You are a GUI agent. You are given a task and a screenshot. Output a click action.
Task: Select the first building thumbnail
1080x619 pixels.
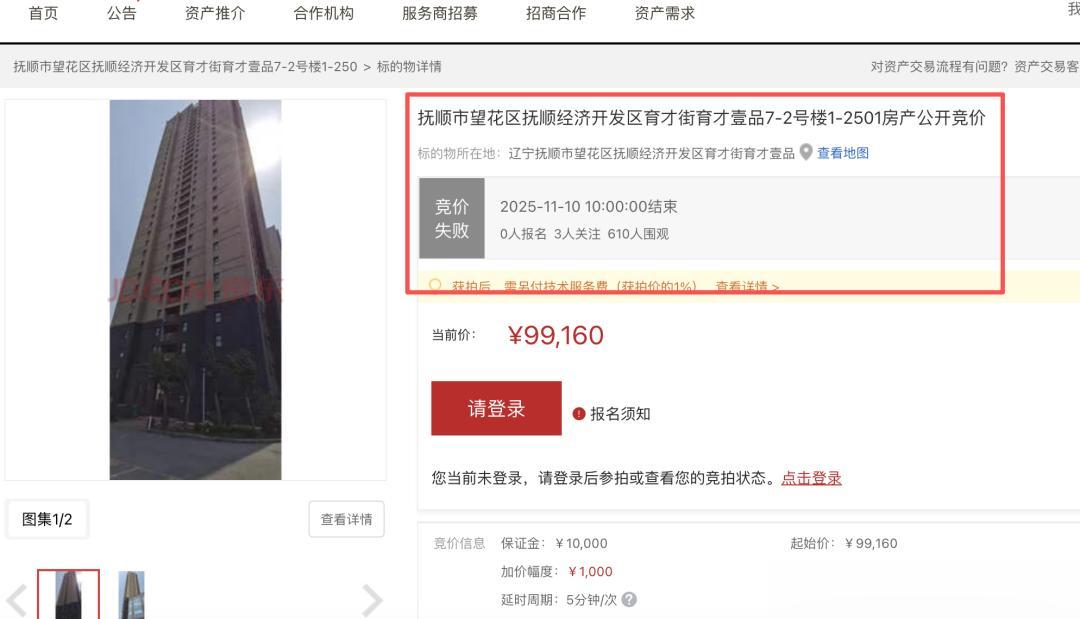pos(68,594)
